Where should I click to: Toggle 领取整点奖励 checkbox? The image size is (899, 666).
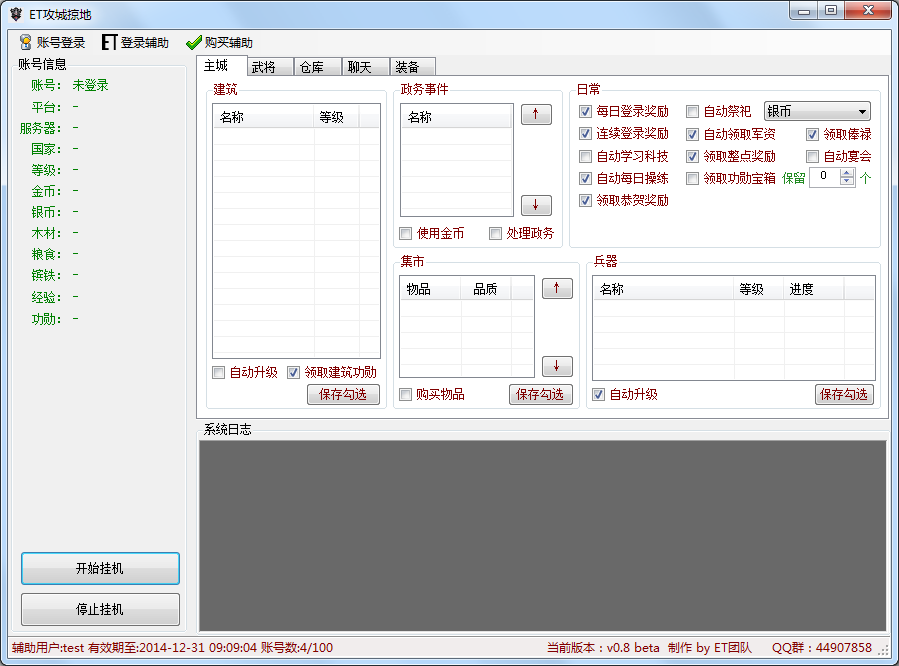pos(693,156)
